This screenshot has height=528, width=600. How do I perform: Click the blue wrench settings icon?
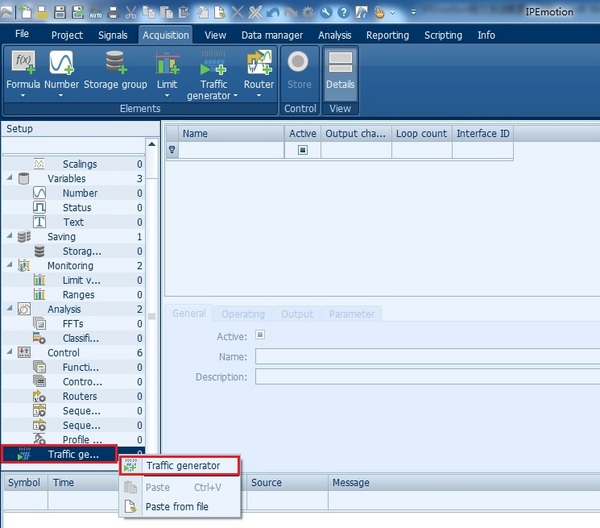pos(326,13)
